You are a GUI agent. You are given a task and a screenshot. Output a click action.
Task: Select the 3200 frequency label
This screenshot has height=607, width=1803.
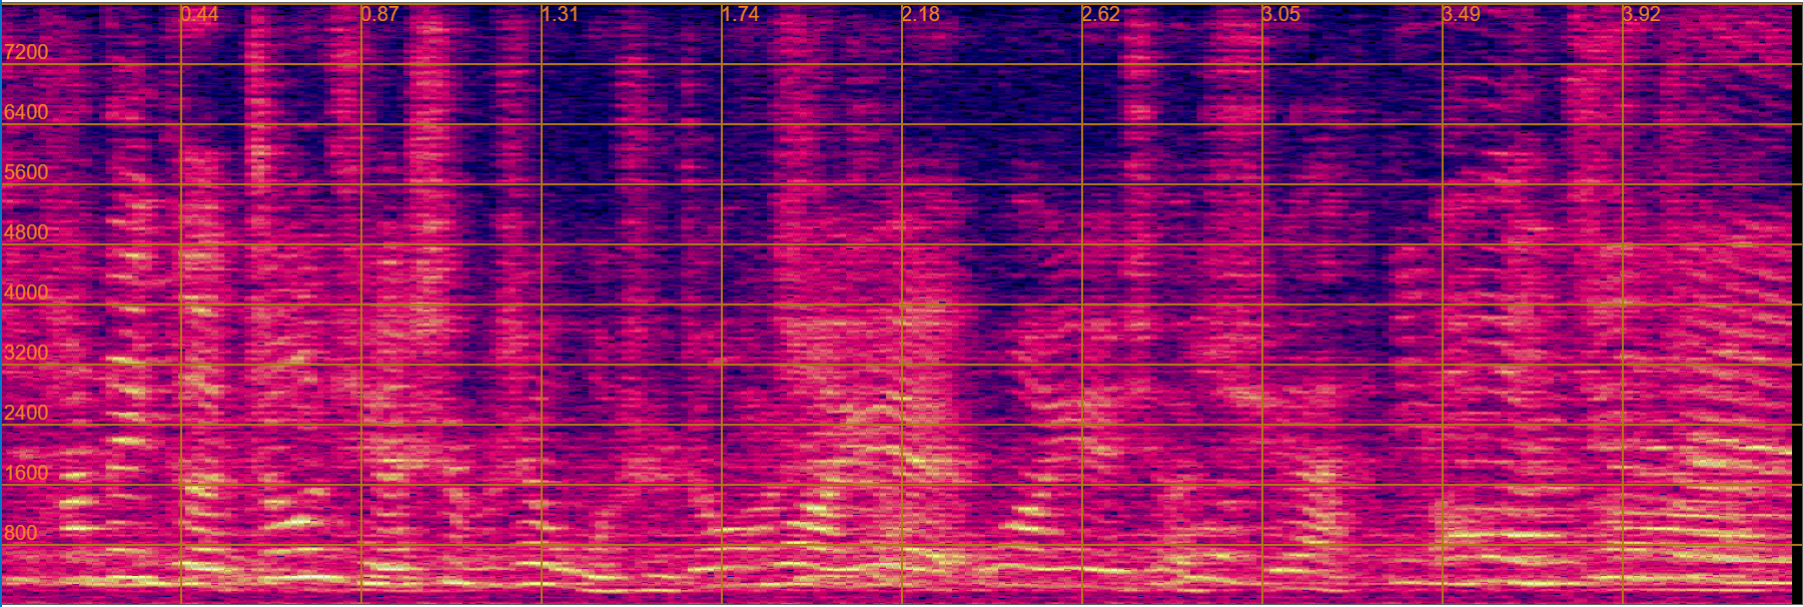click(x=26, y=352)
